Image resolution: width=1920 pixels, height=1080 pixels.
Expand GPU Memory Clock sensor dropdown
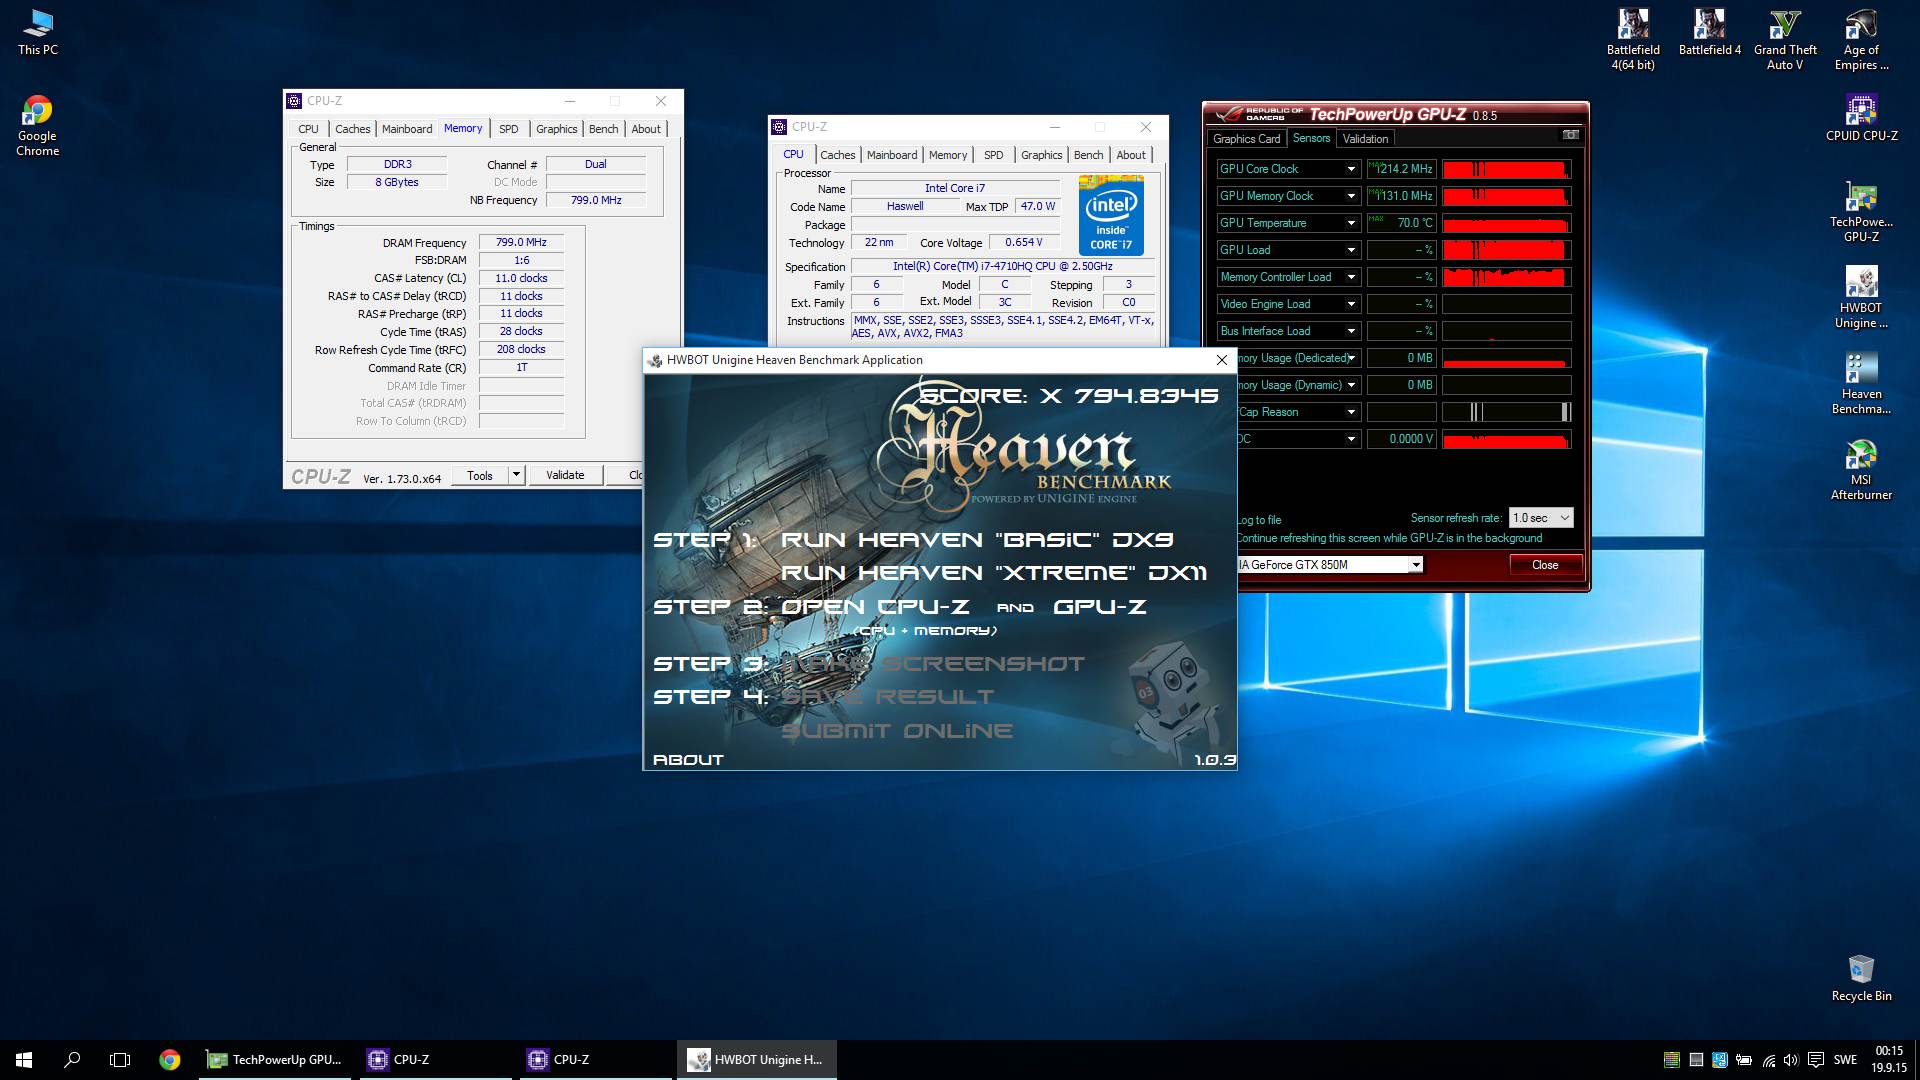(1351, 196)
